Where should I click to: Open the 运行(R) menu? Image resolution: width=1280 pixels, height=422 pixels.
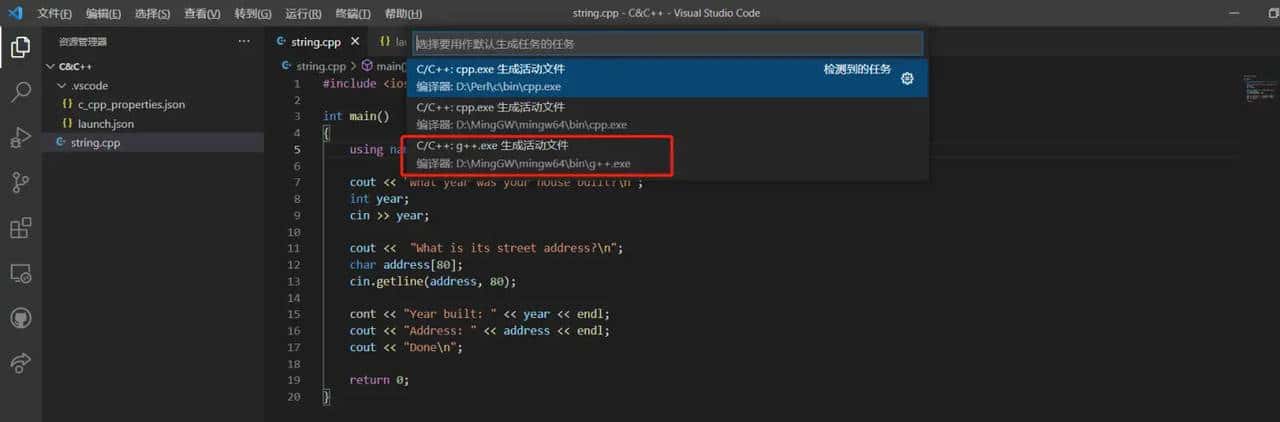pos(303,14)
